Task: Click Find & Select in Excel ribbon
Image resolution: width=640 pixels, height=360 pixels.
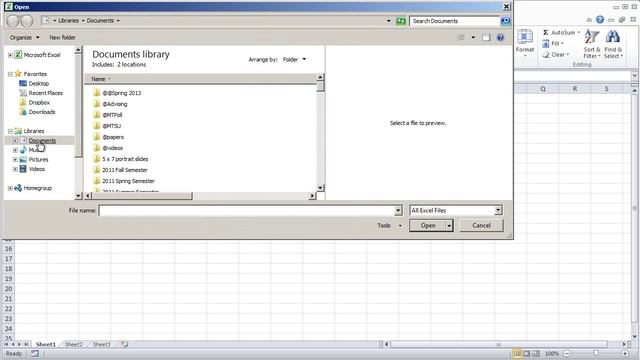Action: point(613,44)
